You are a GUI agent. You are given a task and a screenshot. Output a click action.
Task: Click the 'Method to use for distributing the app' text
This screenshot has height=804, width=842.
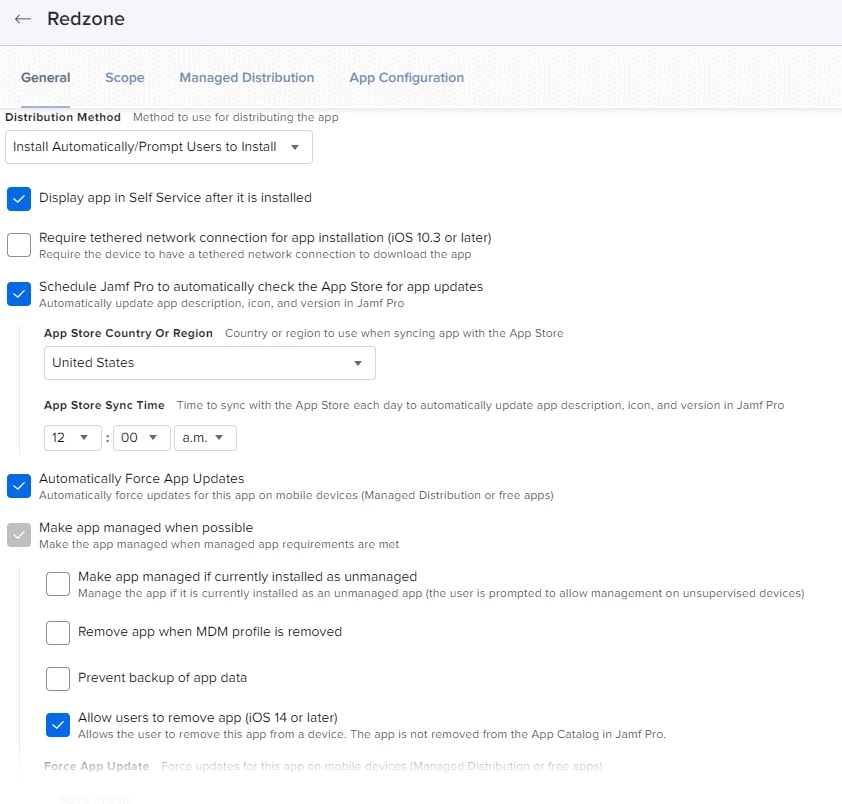pos(236,117)
